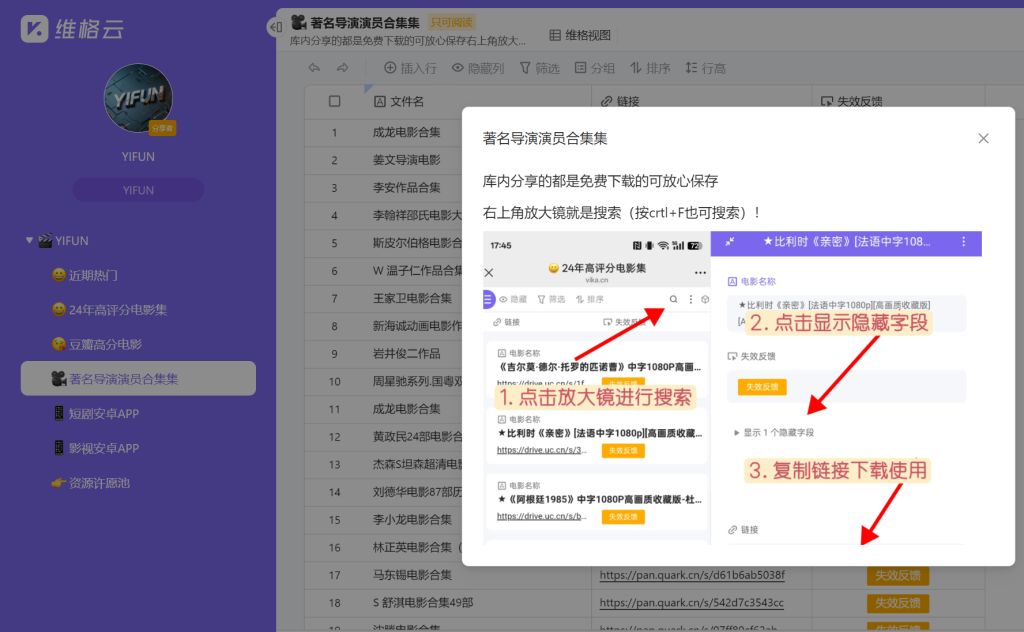Open the 筛选 filter tool
1024x632 pixels.
pos(539,68)
